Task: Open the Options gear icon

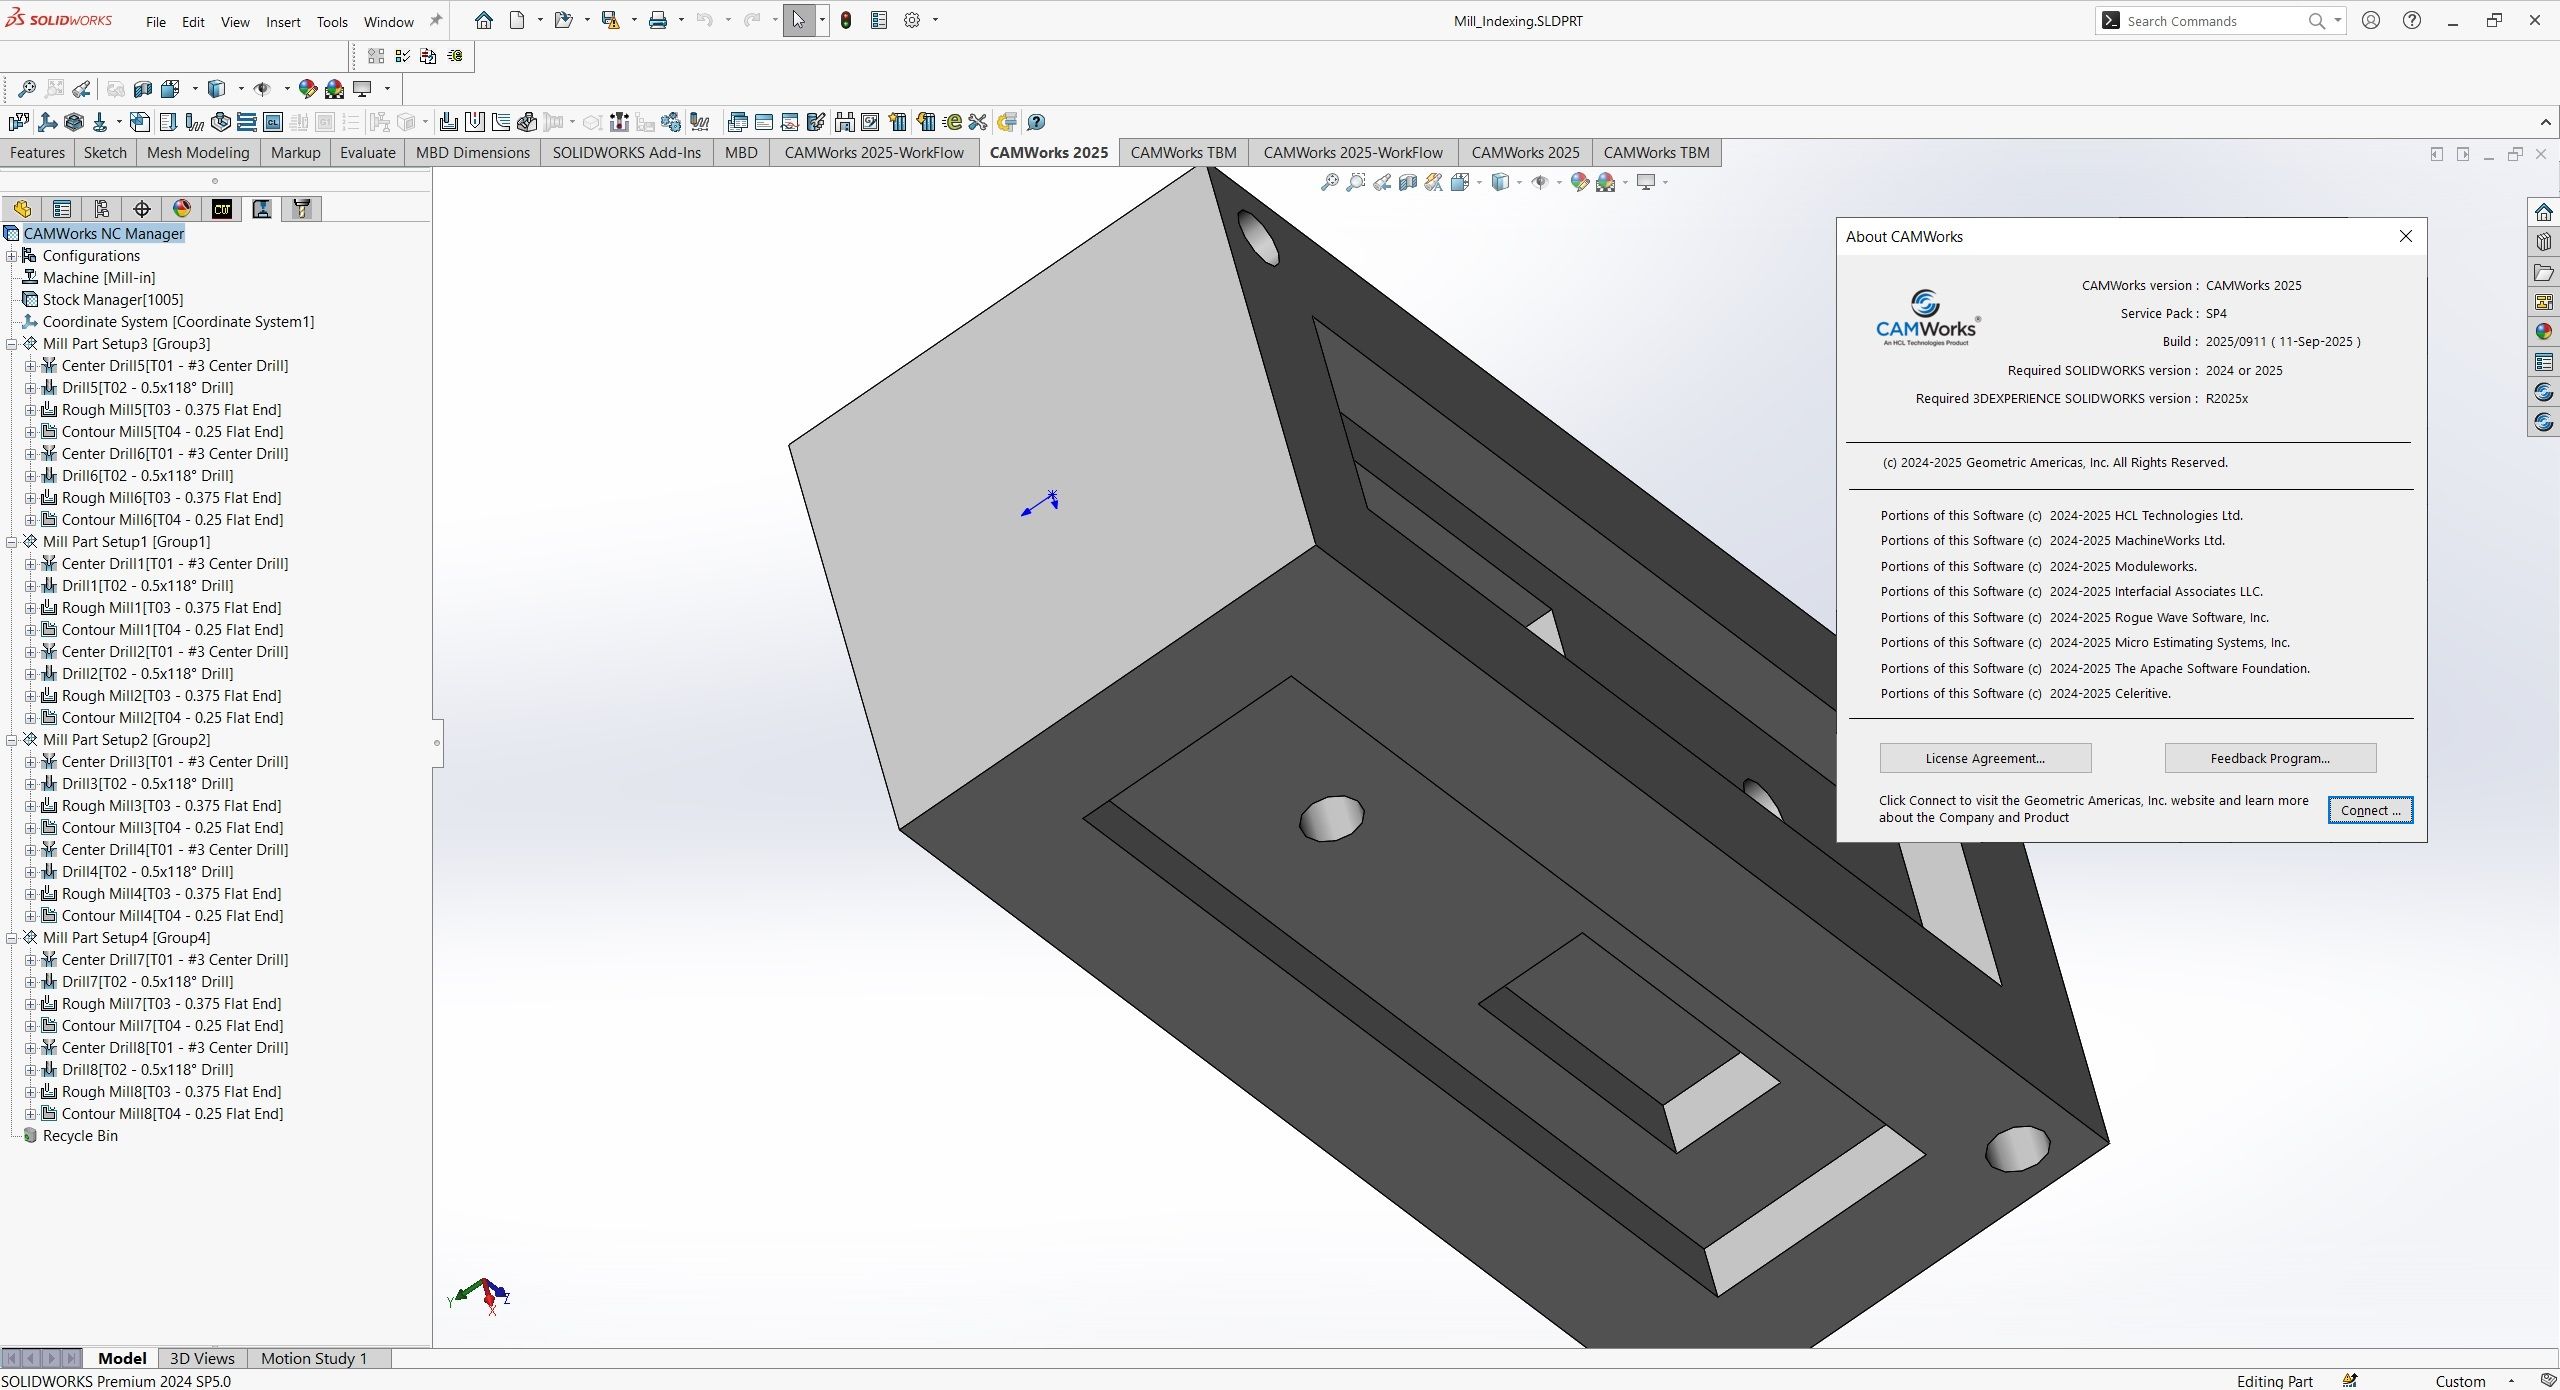Action: pos(911,20)
